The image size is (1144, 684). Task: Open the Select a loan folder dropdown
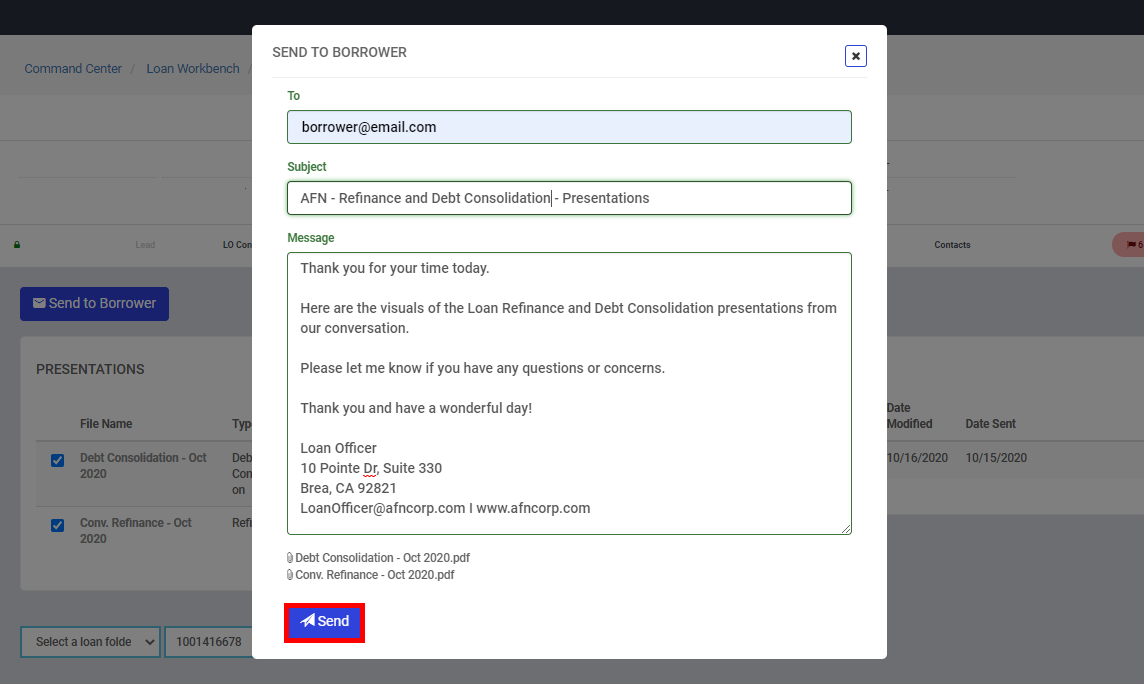(x=90, y=642)
